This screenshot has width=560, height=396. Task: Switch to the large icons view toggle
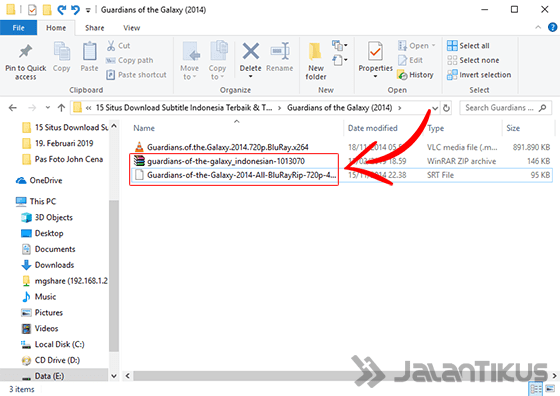550,389
